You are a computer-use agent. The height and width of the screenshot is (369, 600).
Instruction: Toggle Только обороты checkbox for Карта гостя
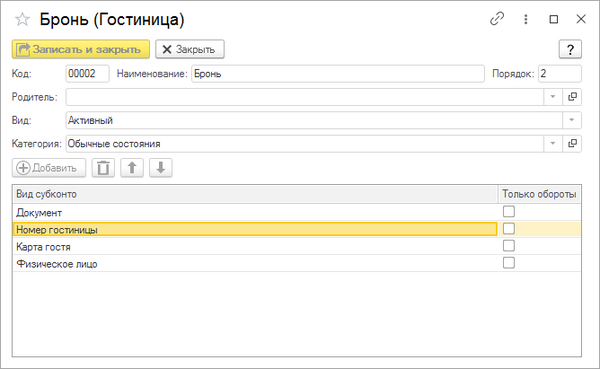(x=509, y=246)
